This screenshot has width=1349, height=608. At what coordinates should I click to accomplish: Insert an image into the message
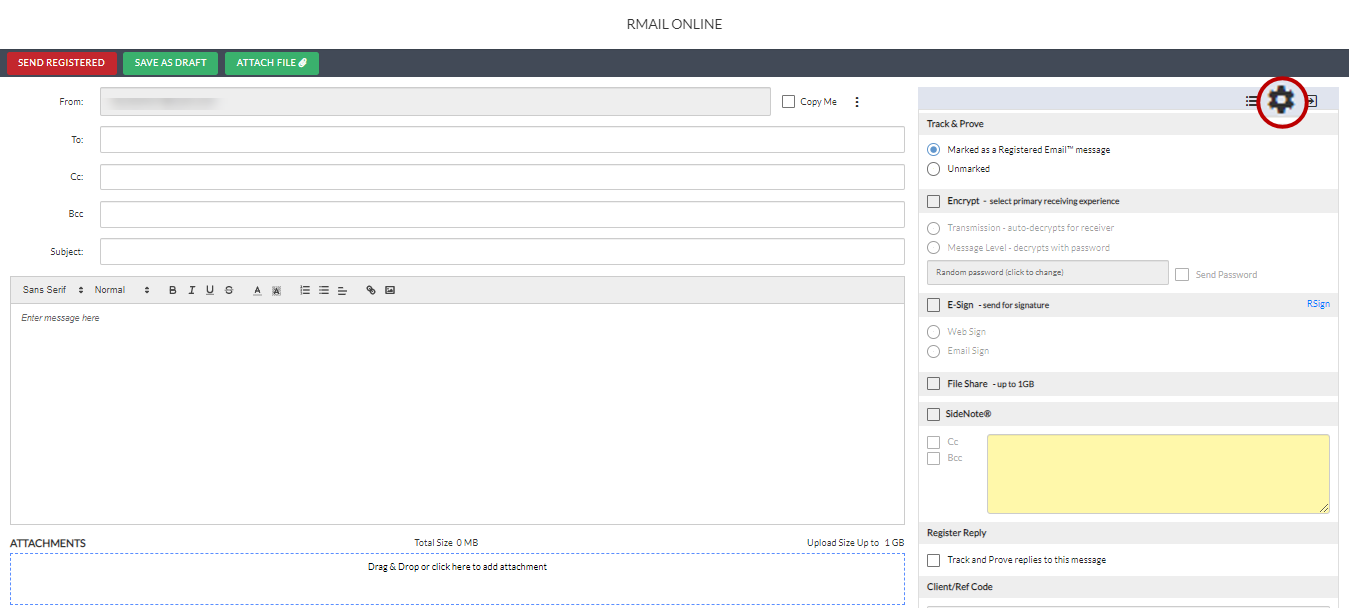pos(390,290)
